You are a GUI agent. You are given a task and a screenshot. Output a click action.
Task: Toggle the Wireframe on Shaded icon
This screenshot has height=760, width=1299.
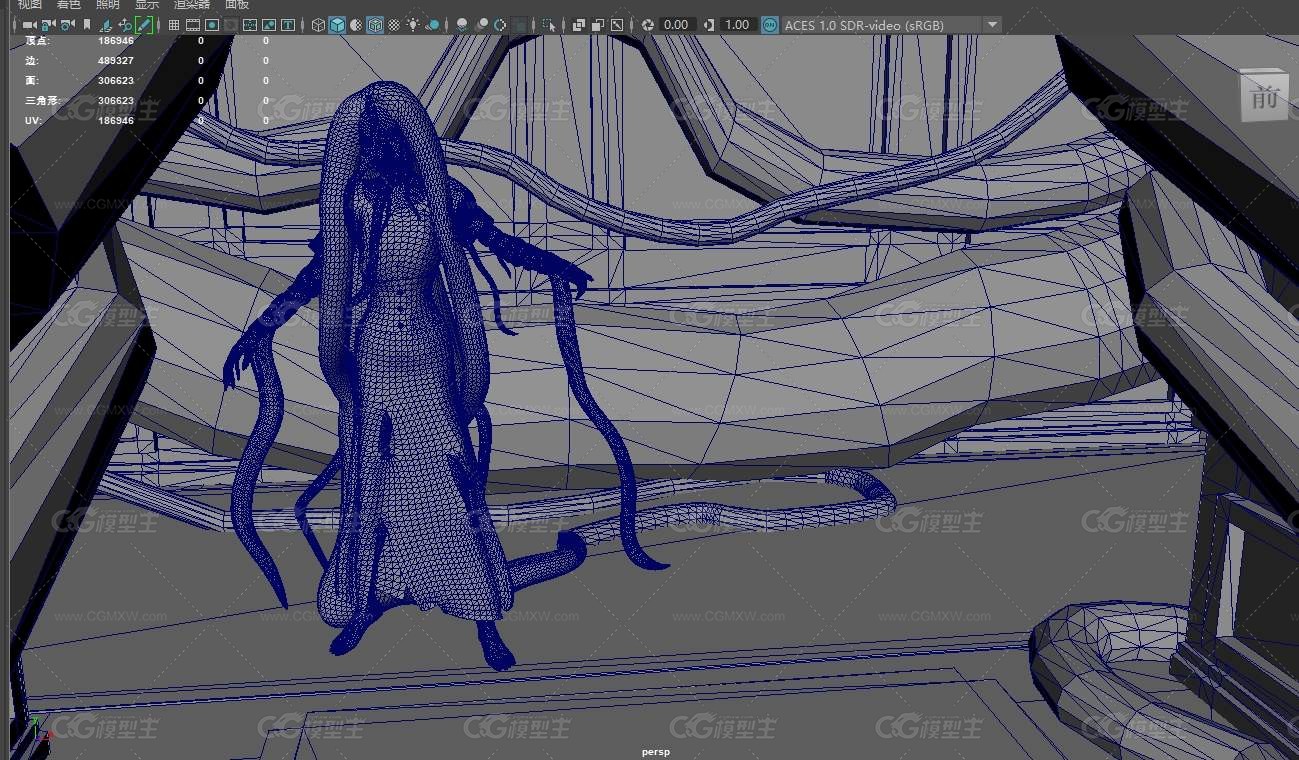(374, 25)
